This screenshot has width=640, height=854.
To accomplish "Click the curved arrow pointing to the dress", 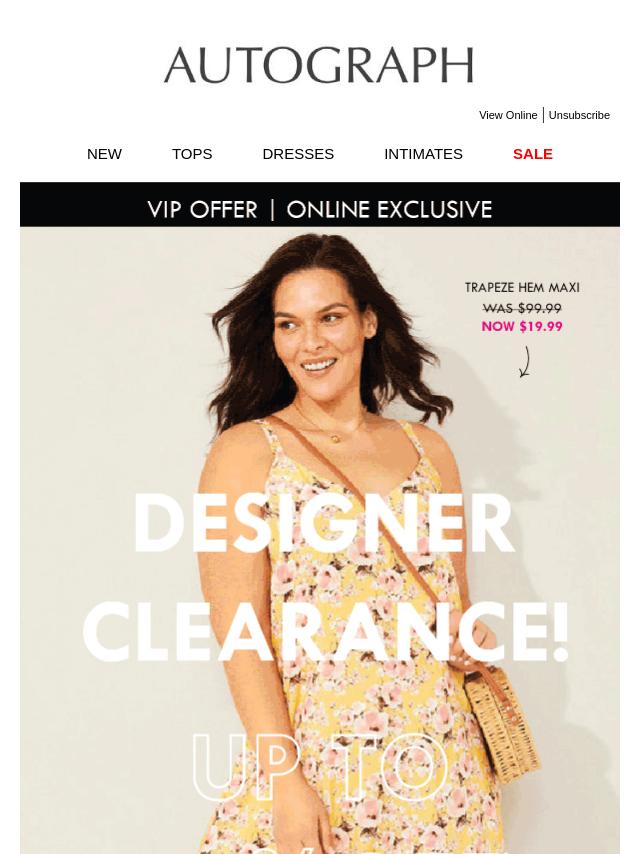I will (525, 362).
